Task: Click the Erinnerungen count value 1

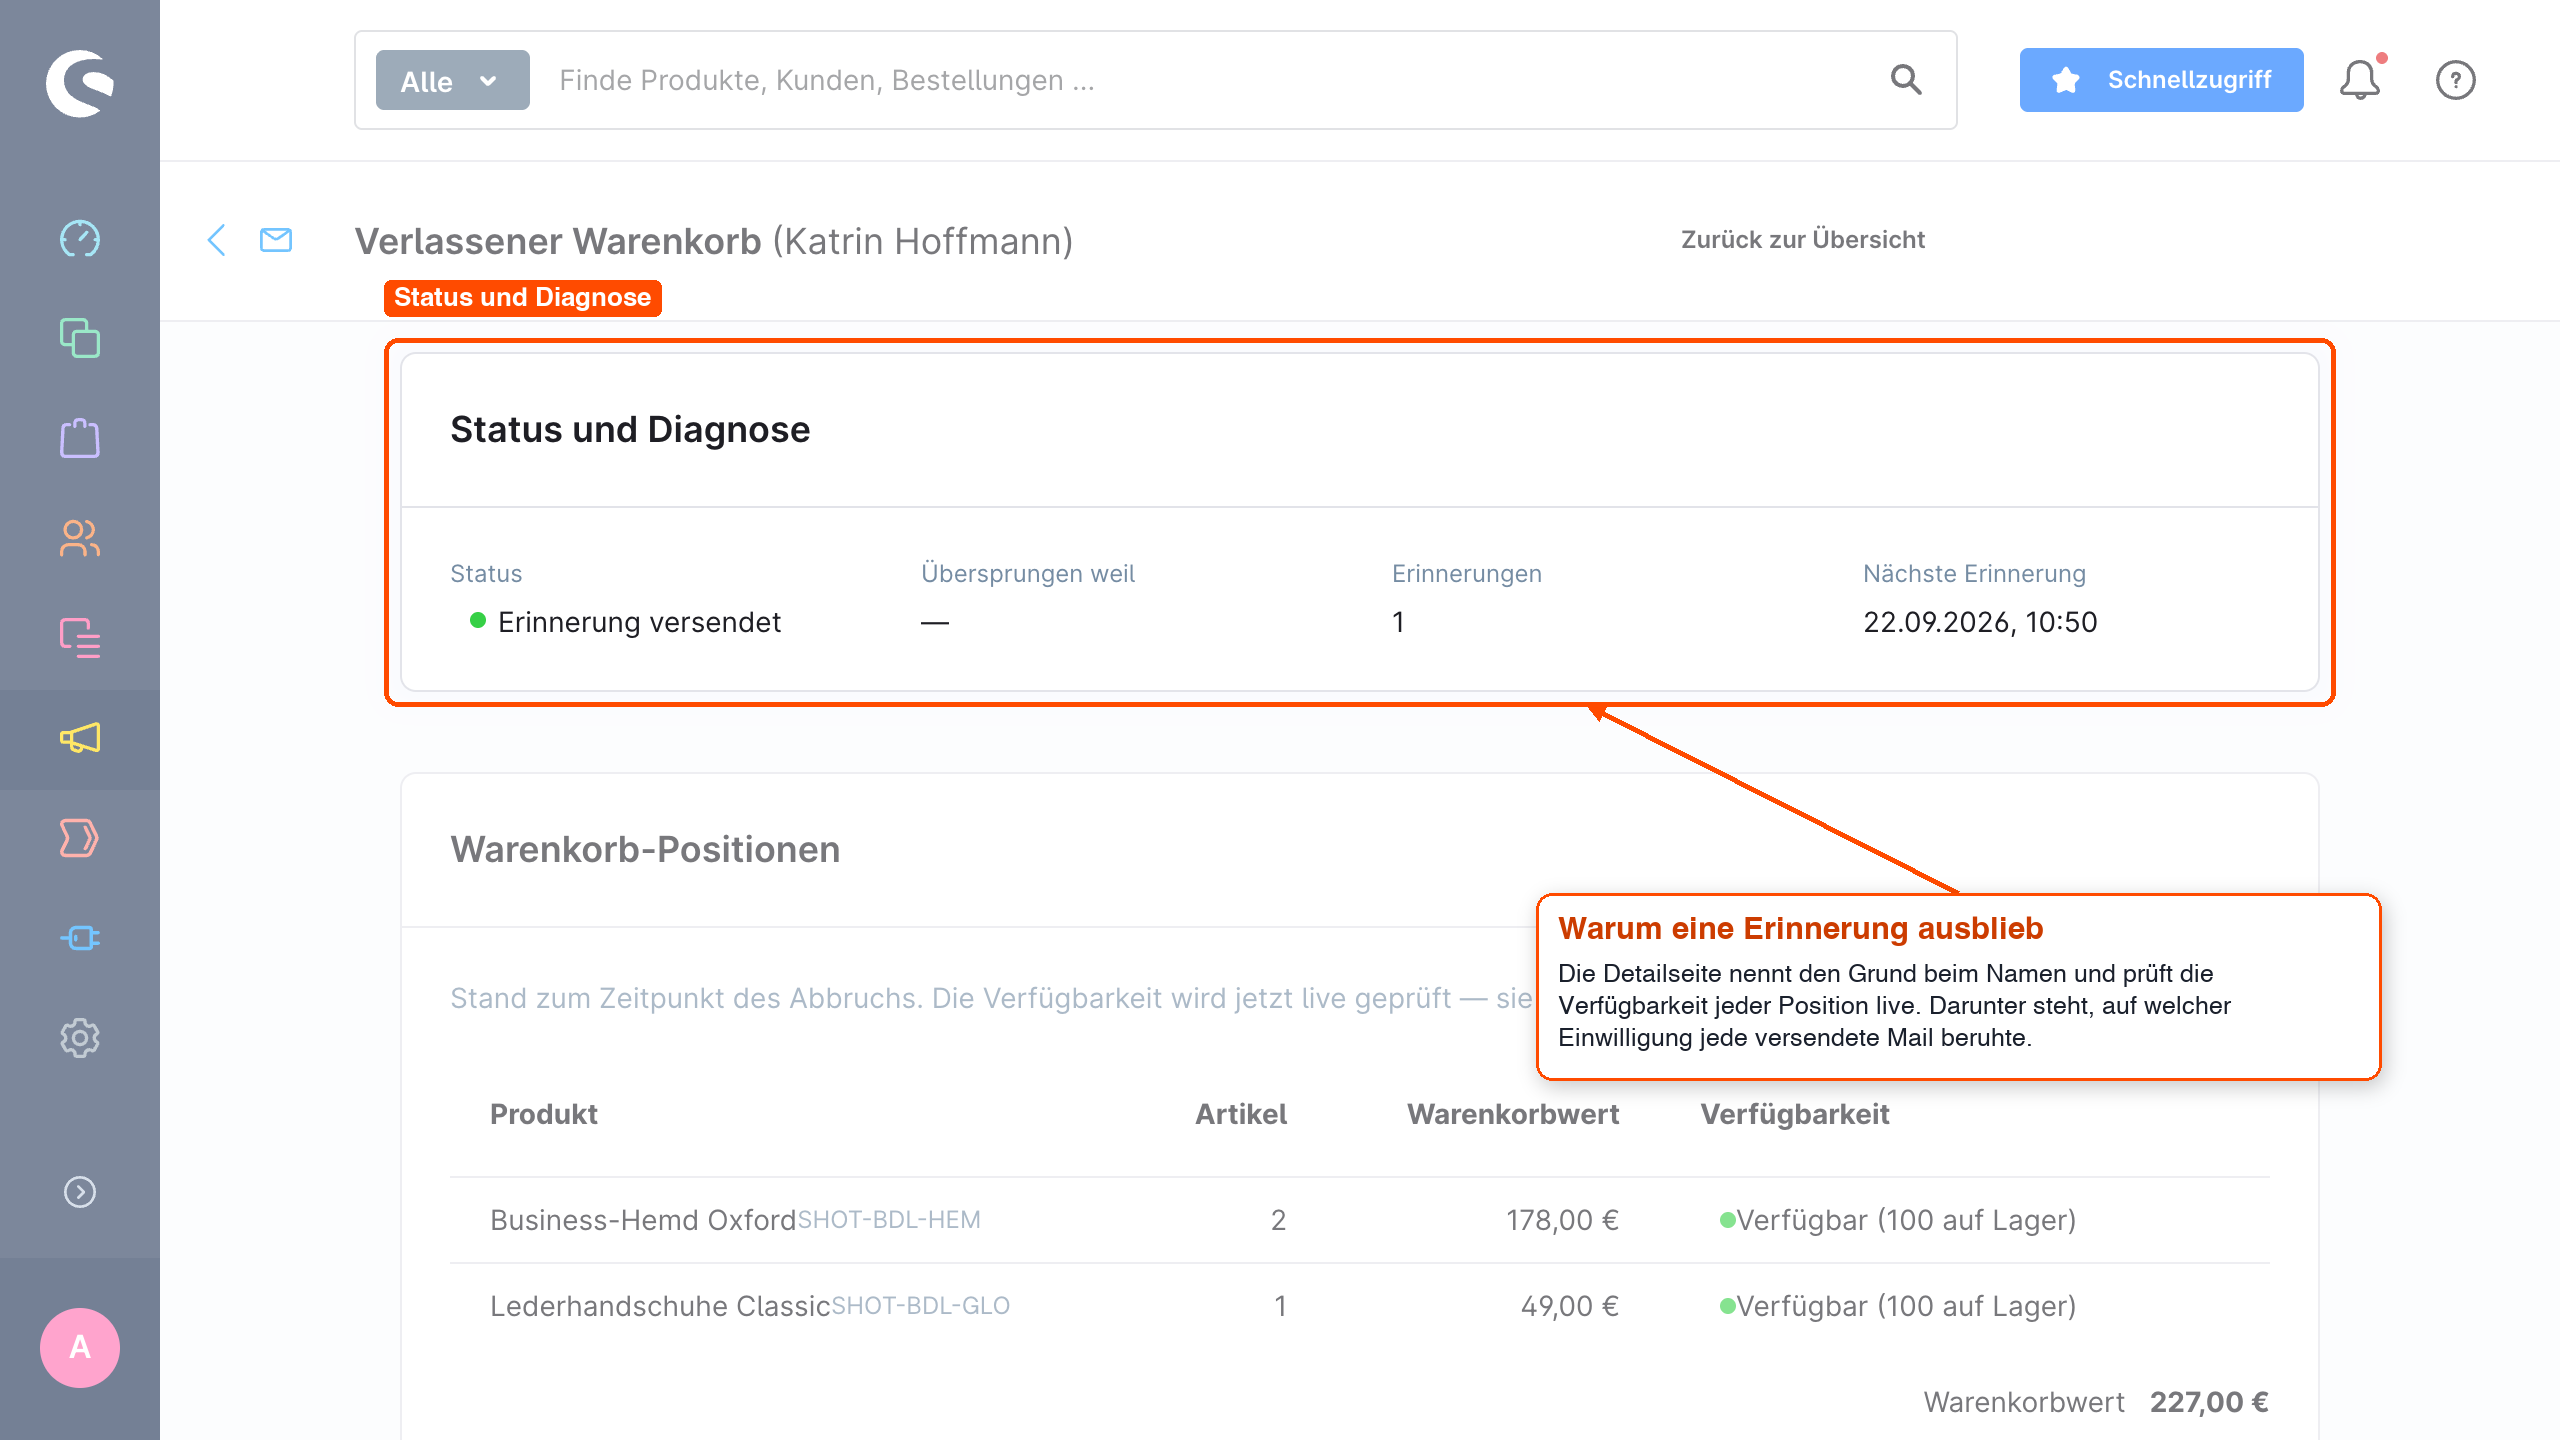Action: pyautogui.click(x=1398, y=622)
